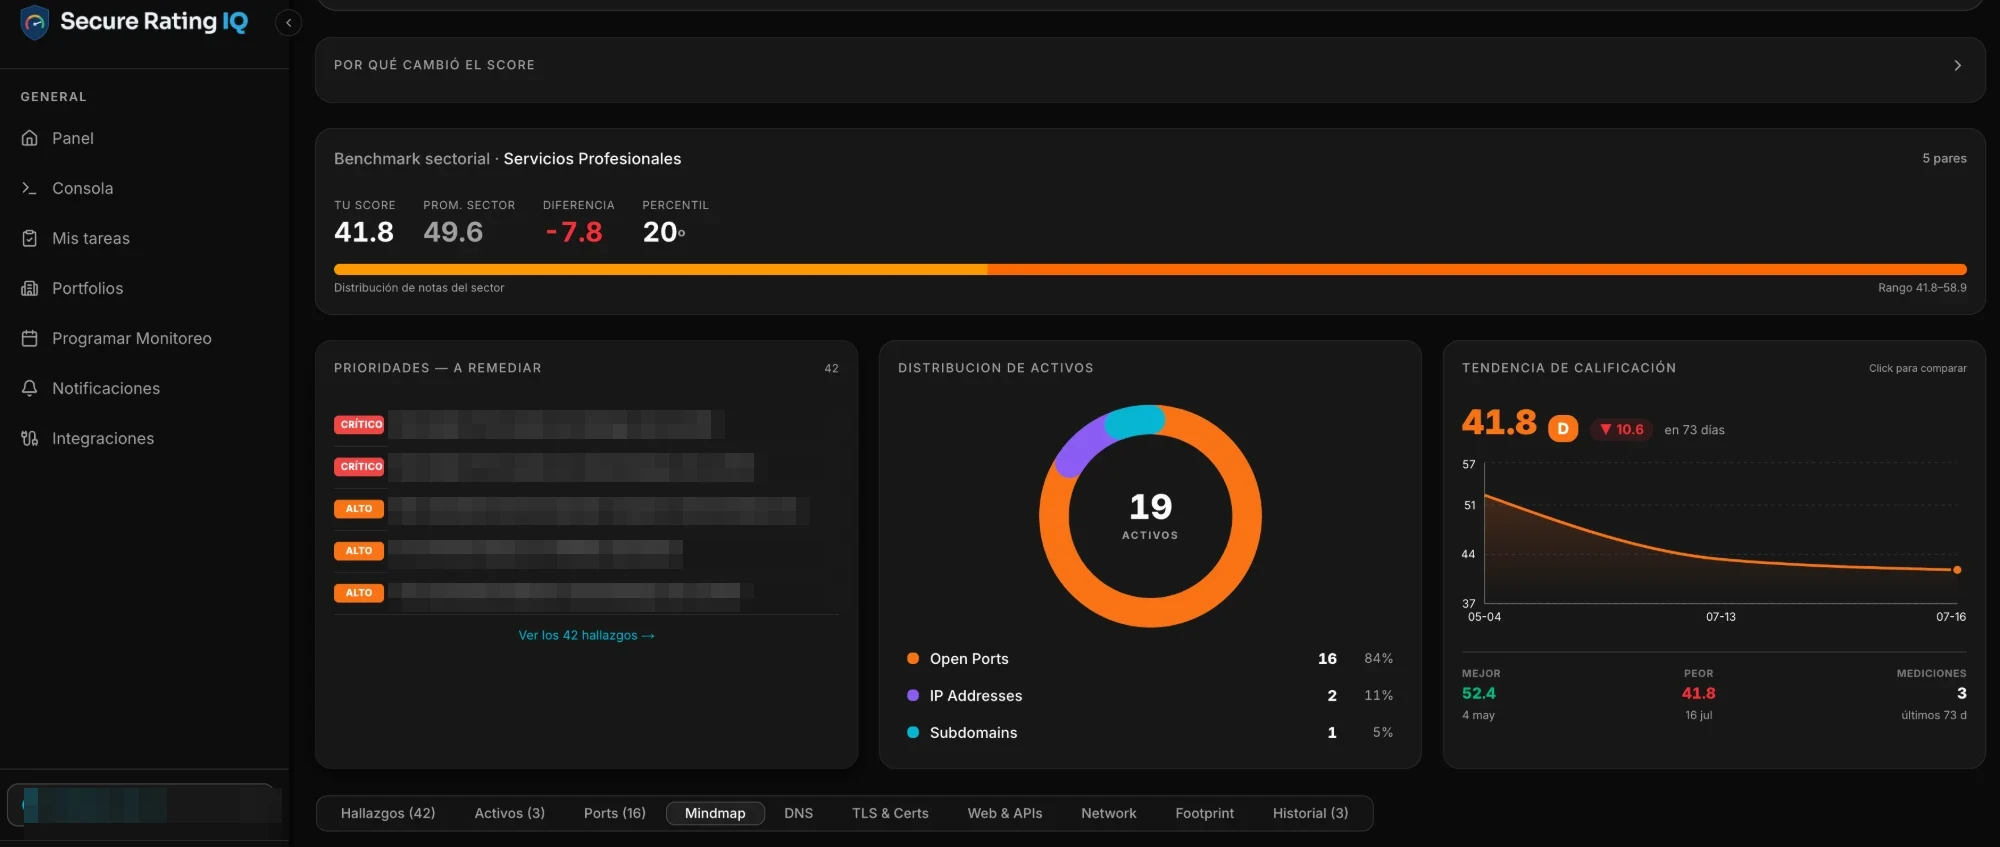The image size is (2000, 847).
Task: Click the third ALTO priority badge
Action: [x=359, y=593]
